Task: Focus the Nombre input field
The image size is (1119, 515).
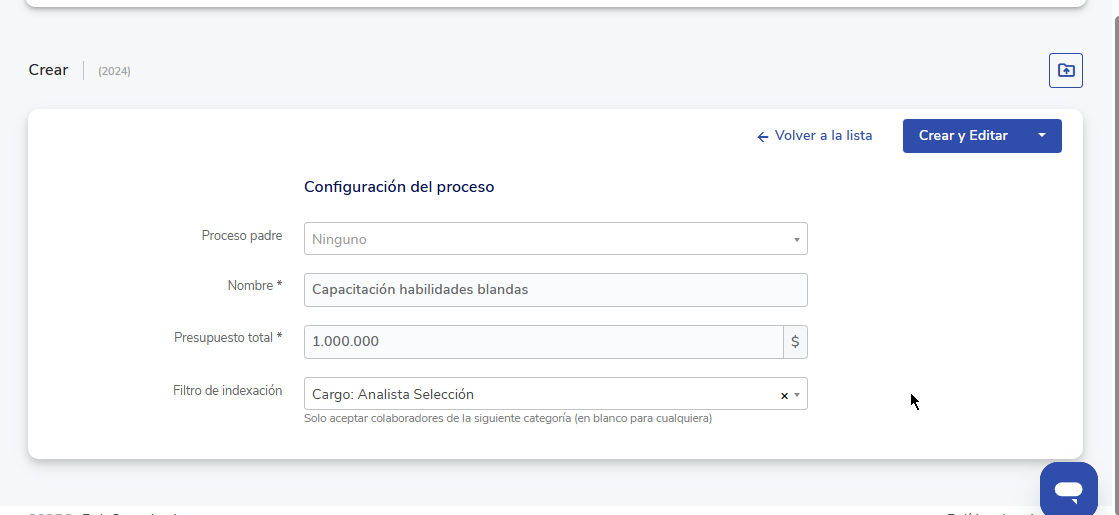Action: pyautogui.click(x=555, y=290)
